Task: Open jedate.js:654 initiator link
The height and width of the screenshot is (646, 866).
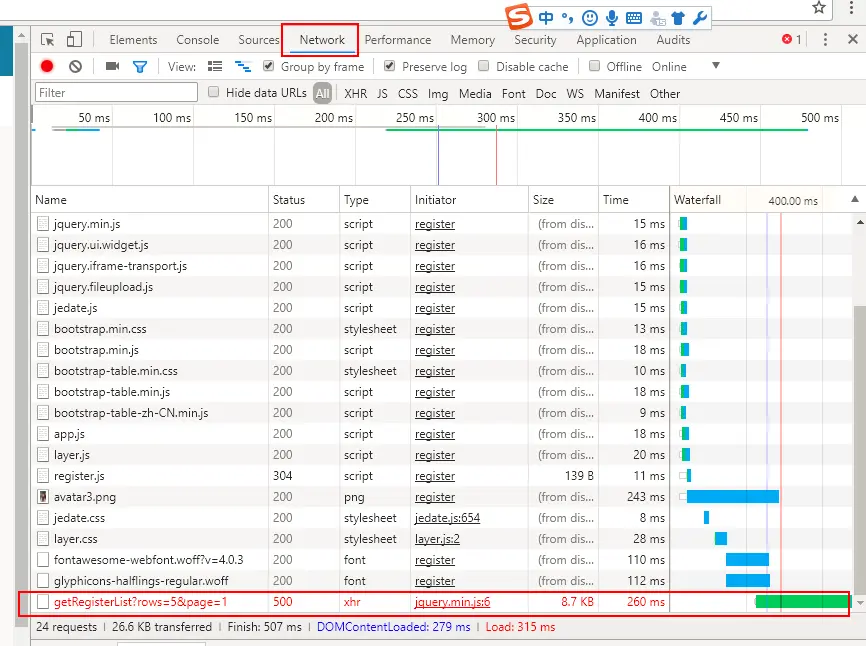Action: [447, 518]
